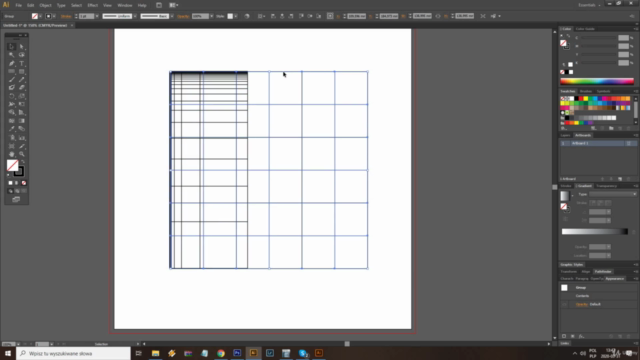Select the Eraser tool

pyautogui.click(x=22, y=88)
